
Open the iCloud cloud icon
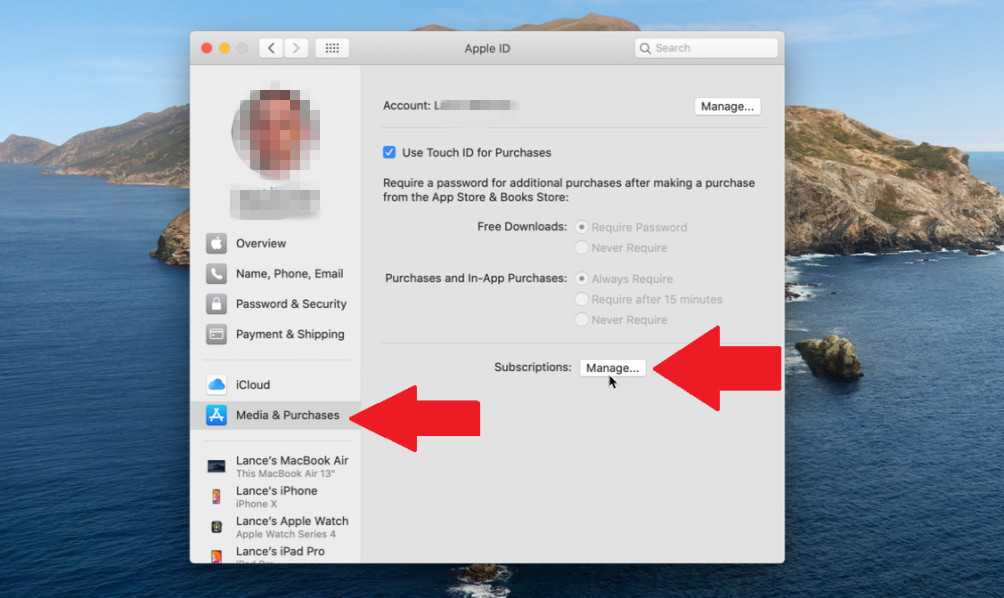216,385
